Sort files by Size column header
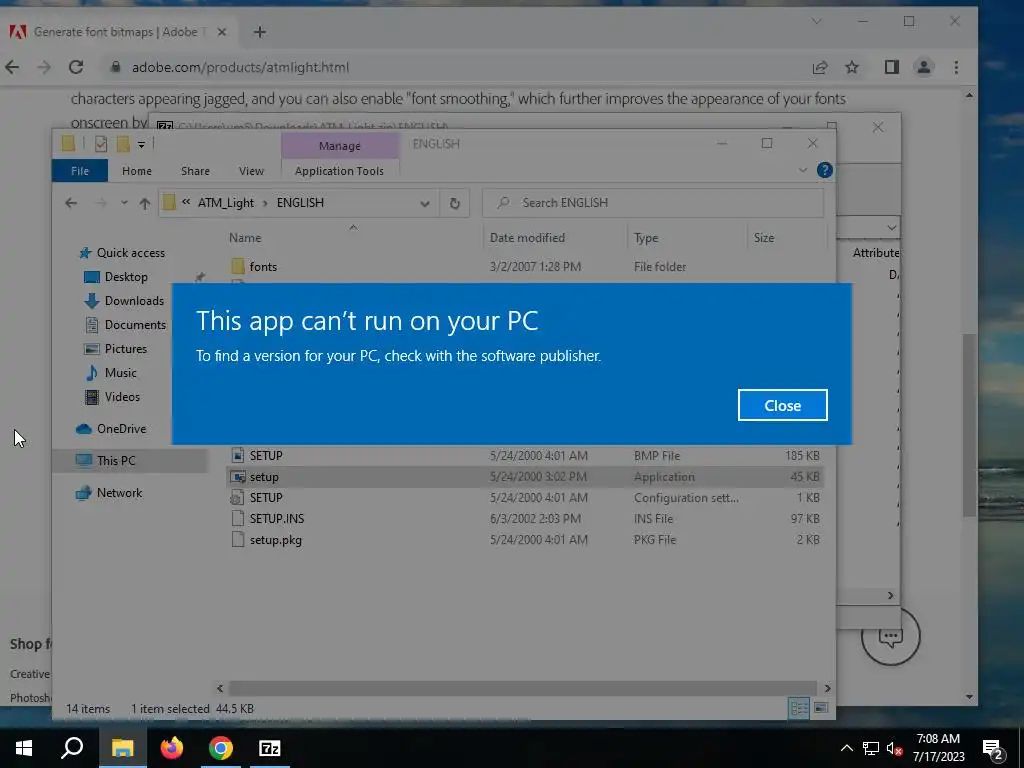This screenshot has height=768, width=1024. coord(763,238)
